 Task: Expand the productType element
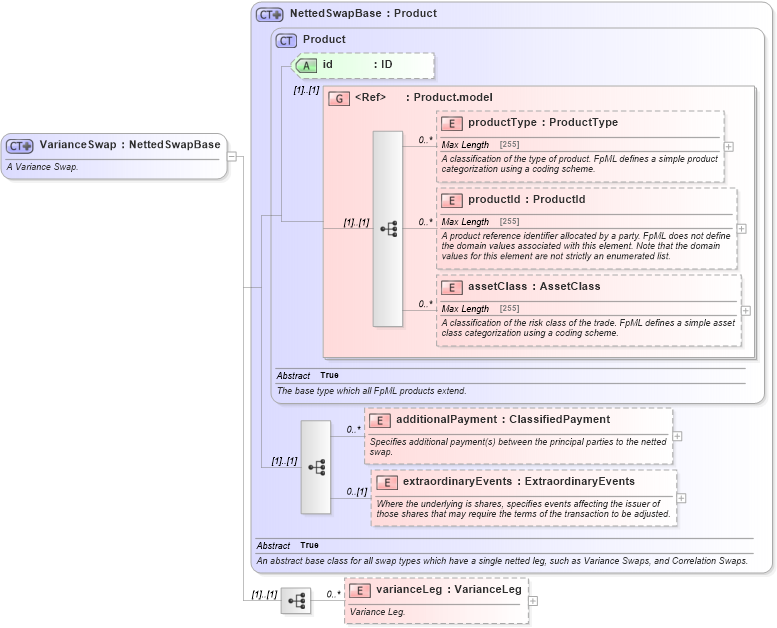pyautogui.click(x=728, y=147)
